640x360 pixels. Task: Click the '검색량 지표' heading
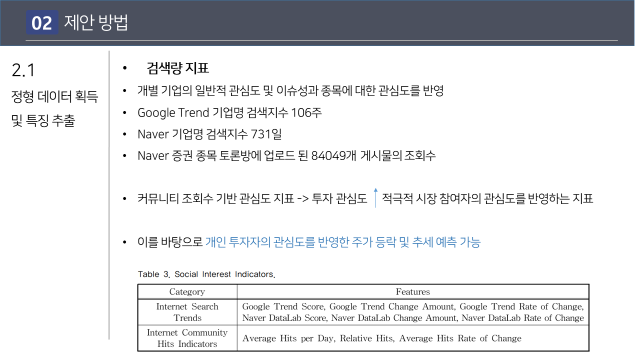click(x=178, y=68)
